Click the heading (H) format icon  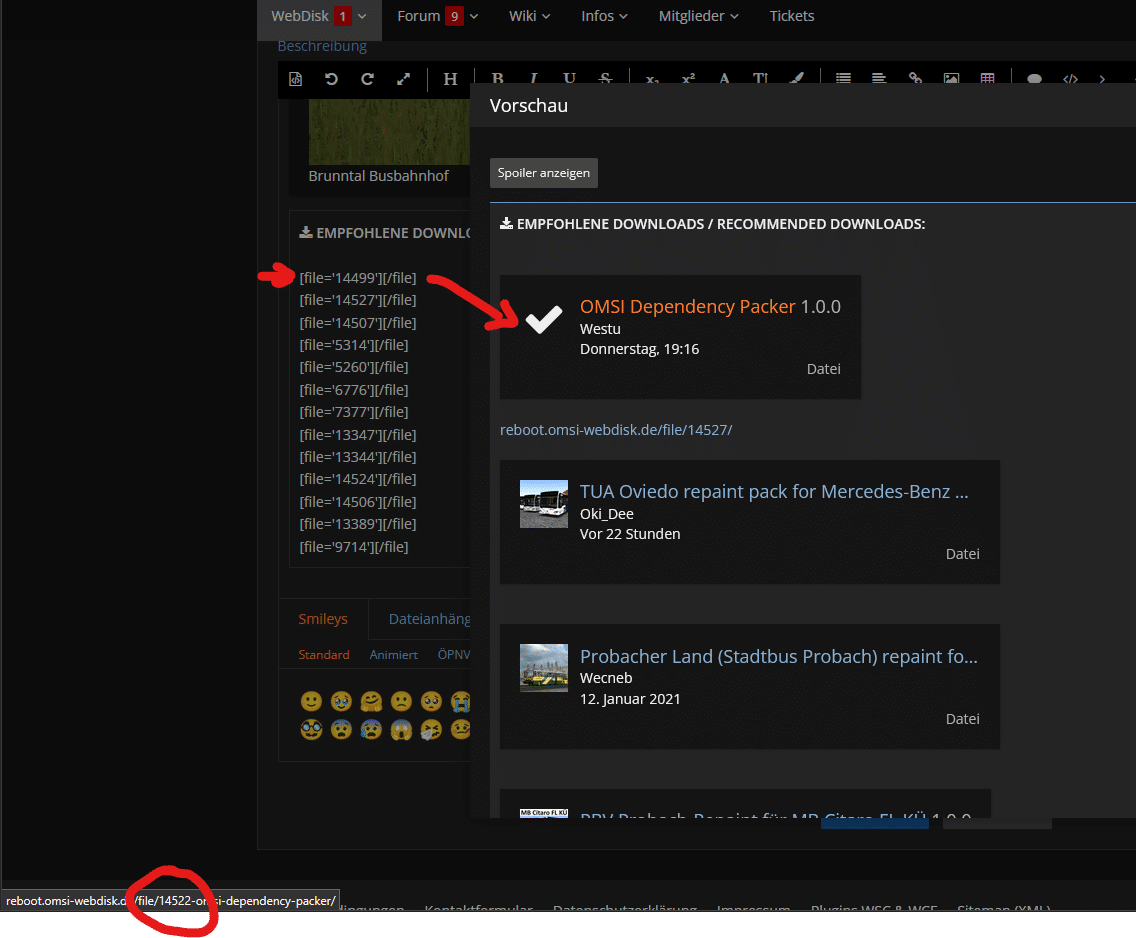click(450, 79)
